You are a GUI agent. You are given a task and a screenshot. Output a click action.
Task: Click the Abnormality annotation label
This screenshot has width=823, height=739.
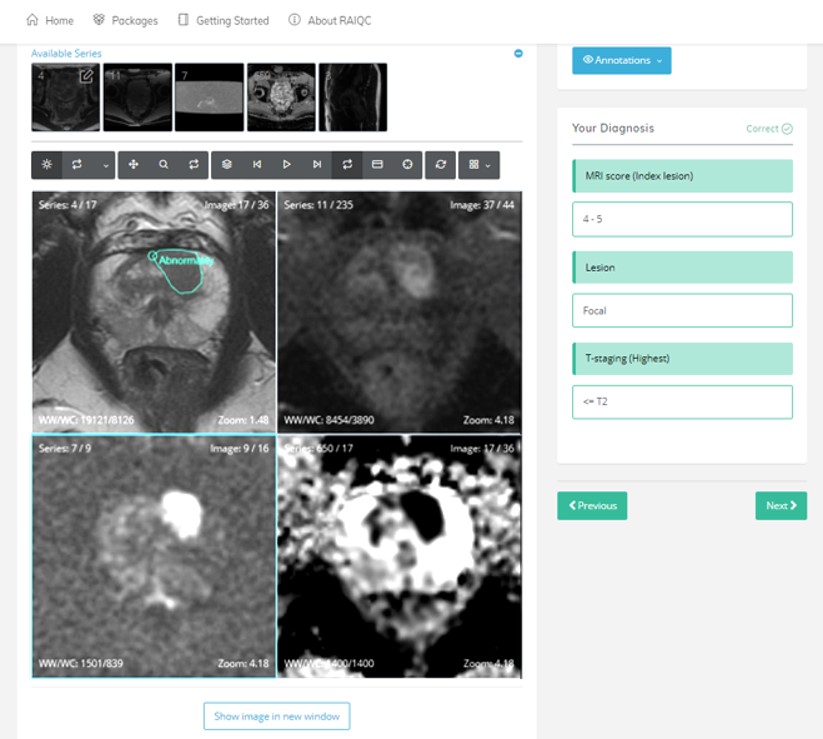click(186, 261)
